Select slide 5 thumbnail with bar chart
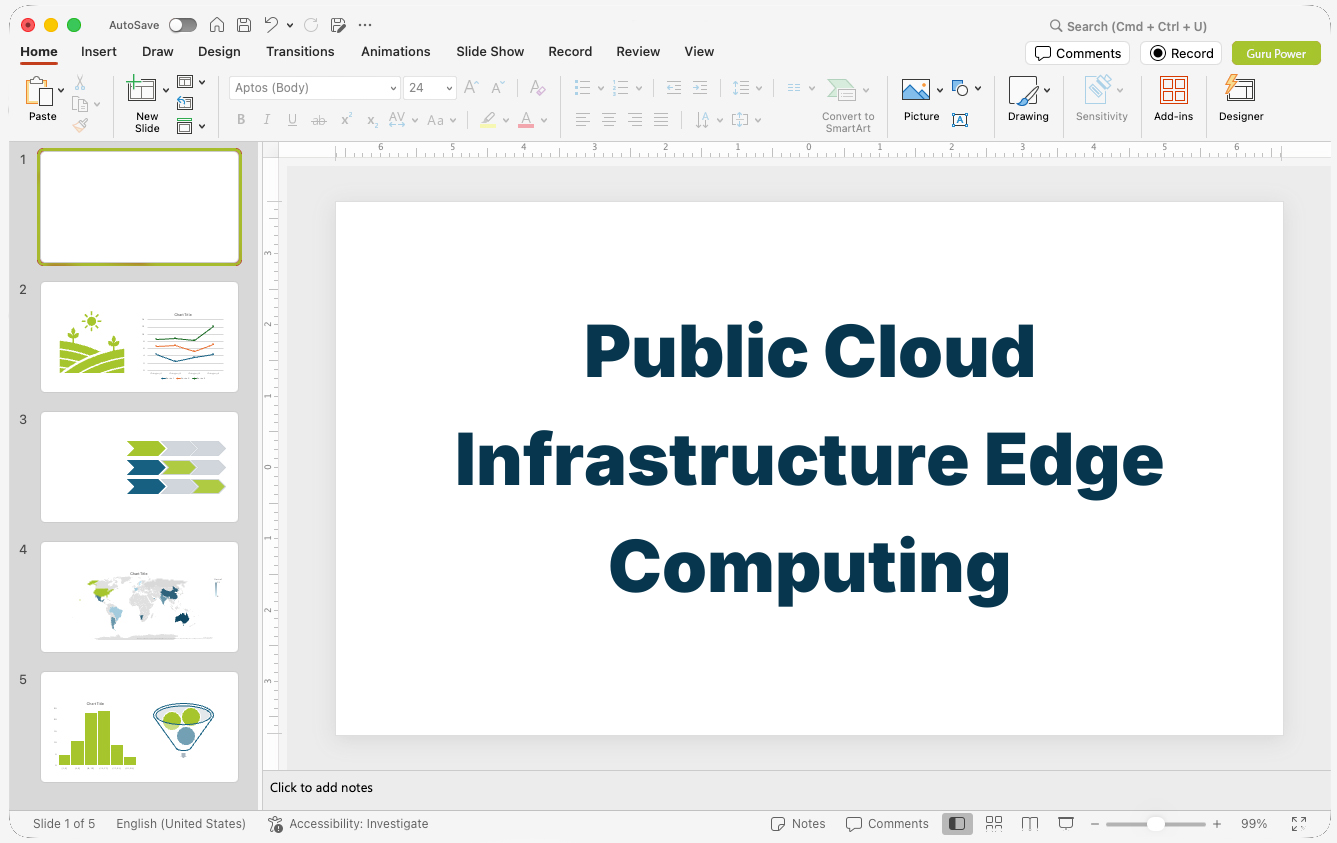 (140, 727)
